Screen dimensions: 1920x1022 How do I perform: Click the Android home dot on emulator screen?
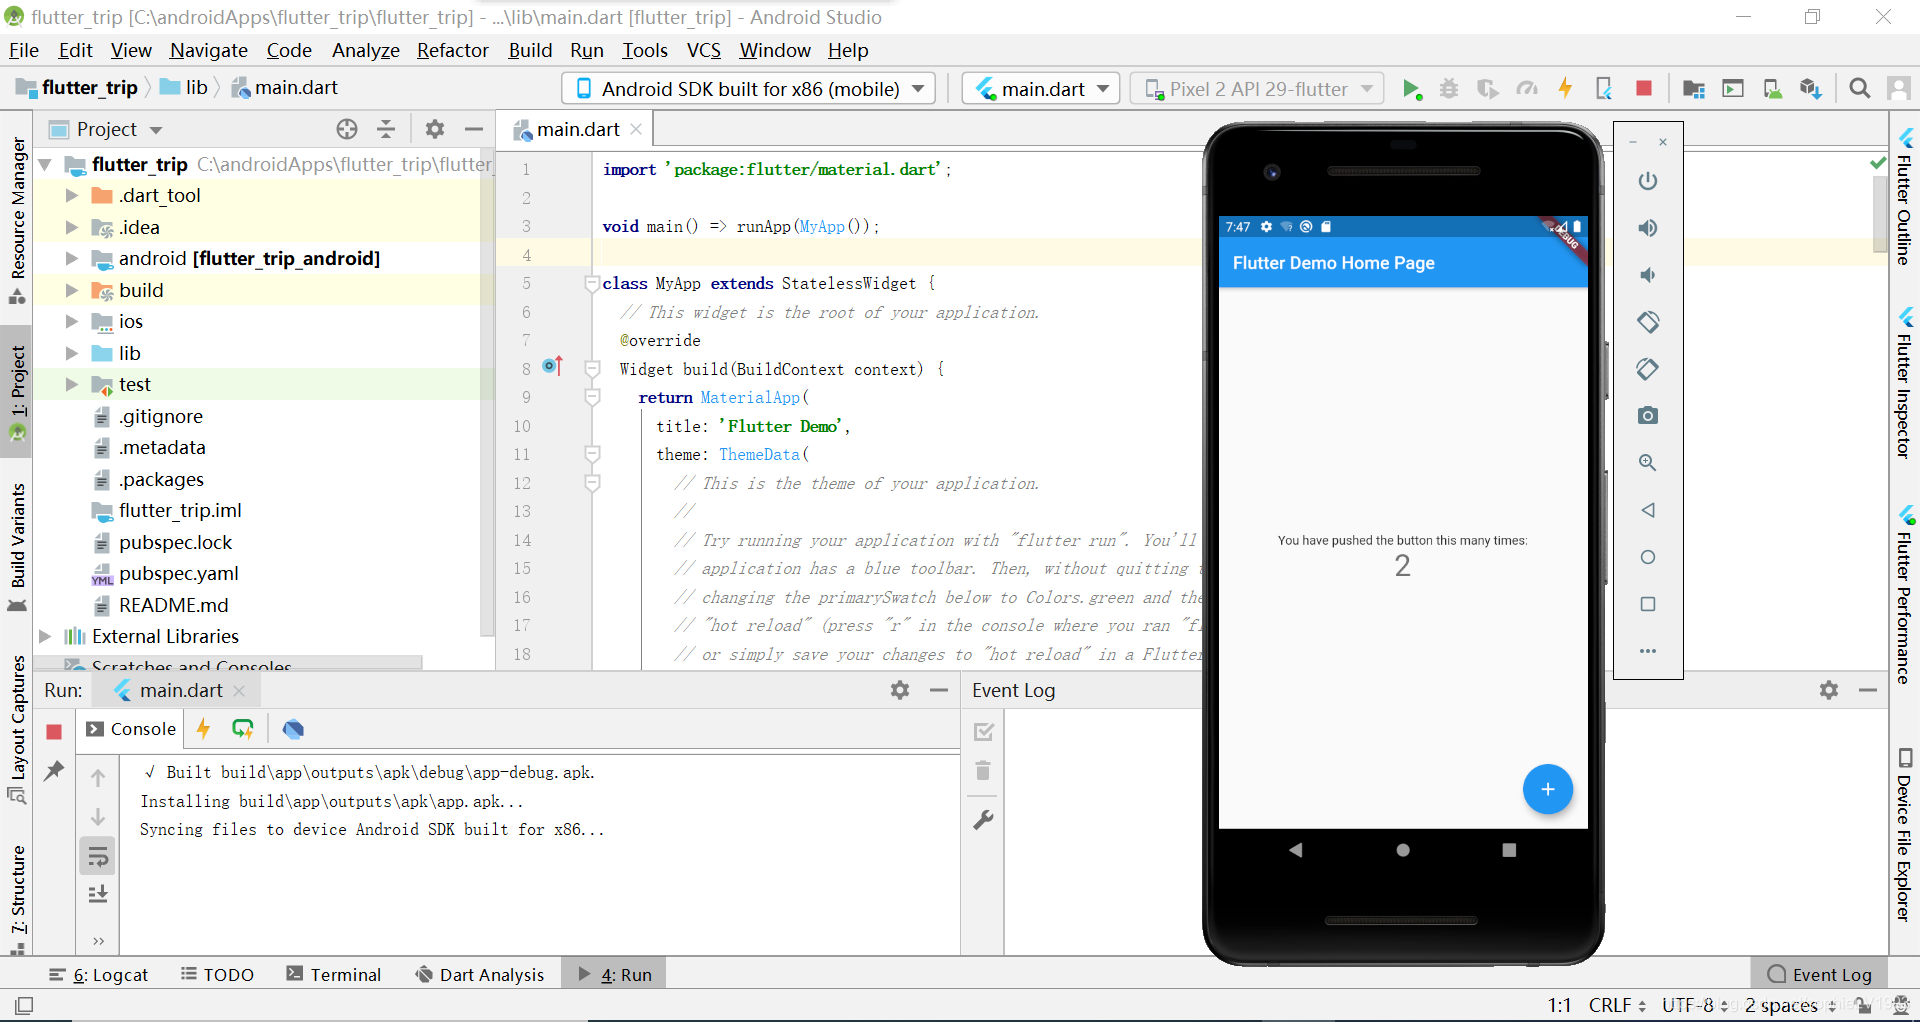coord(1403,850)
